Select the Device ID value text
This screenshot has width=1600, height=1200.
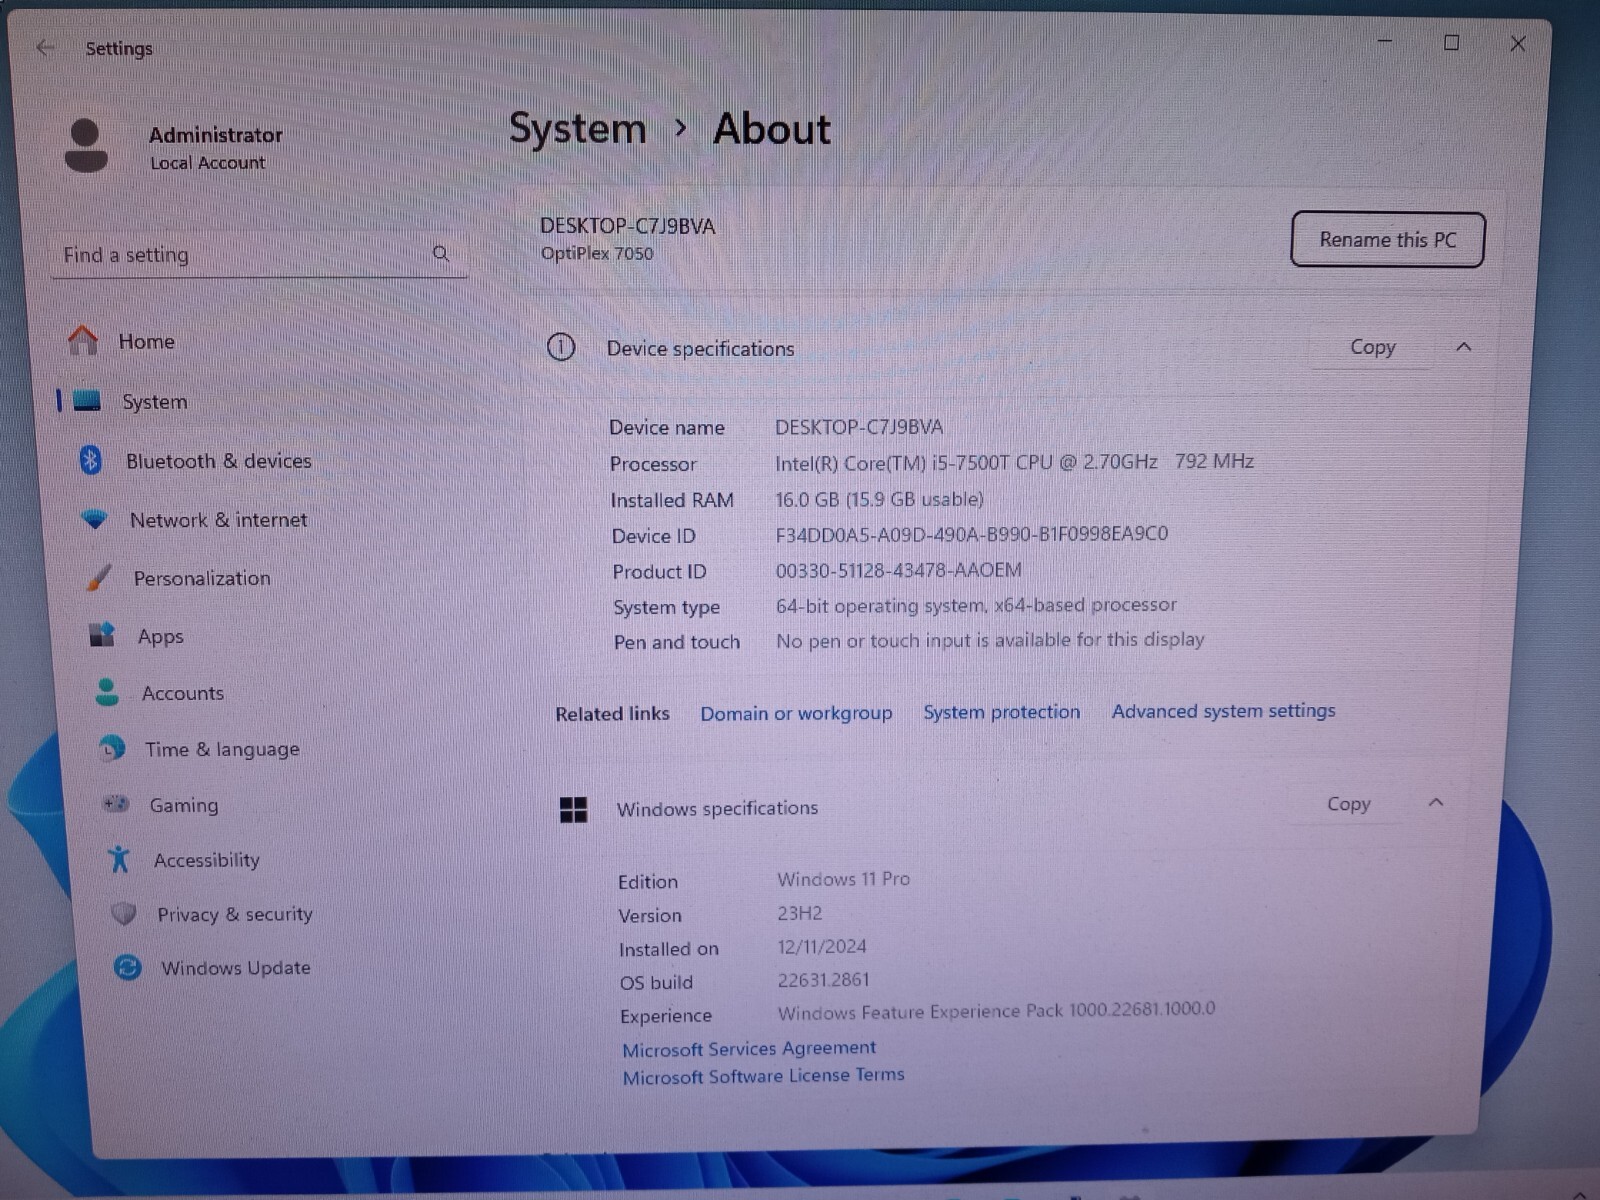pyautogui.click(x=971, y=534)
